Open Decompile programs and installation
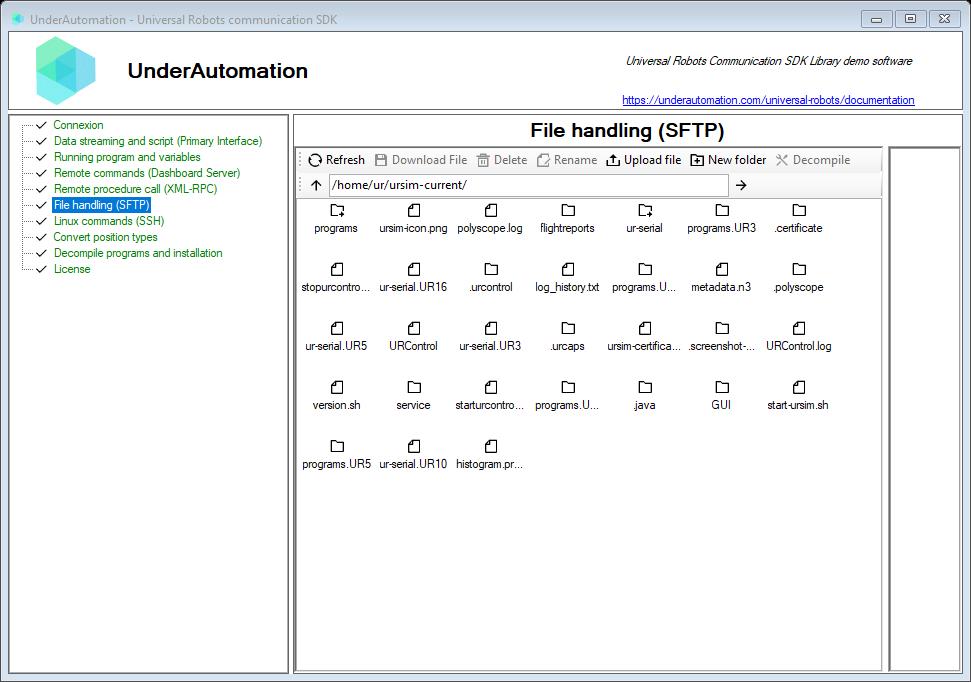 pyautogui.click(x=137, y=253)
